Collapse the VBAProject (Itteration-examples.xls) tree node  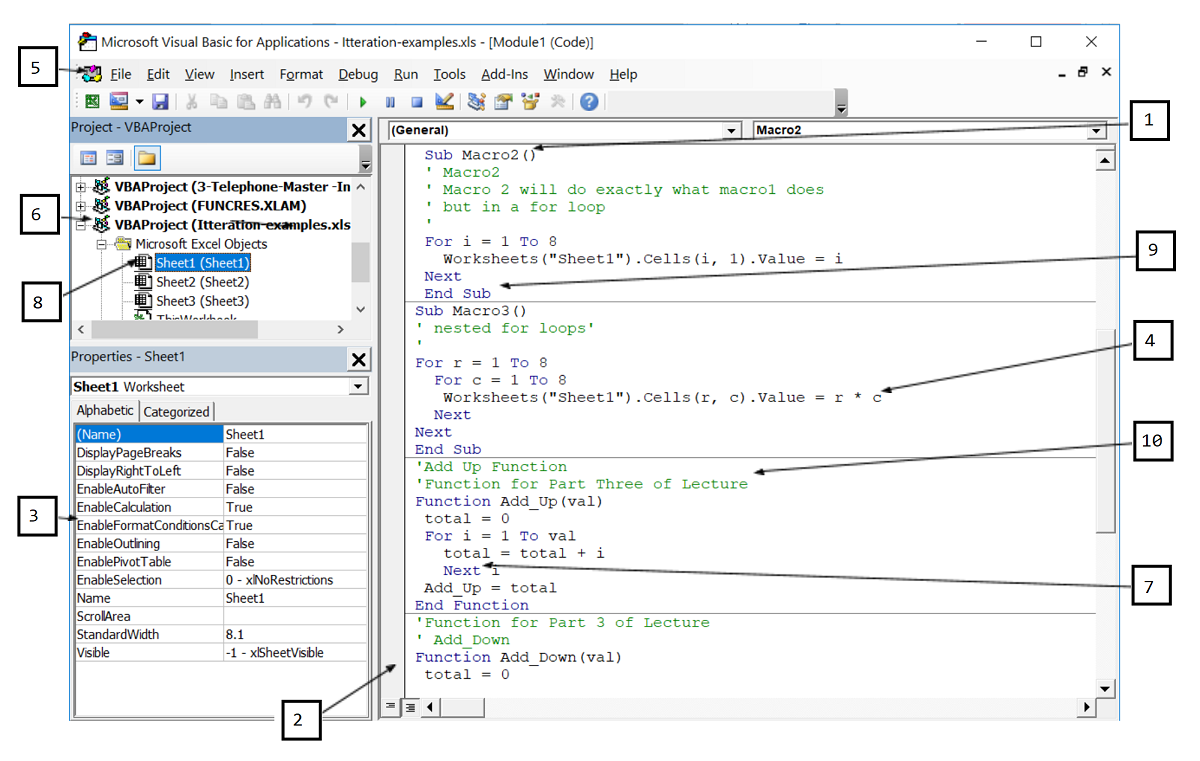click(x=81, y=225)
